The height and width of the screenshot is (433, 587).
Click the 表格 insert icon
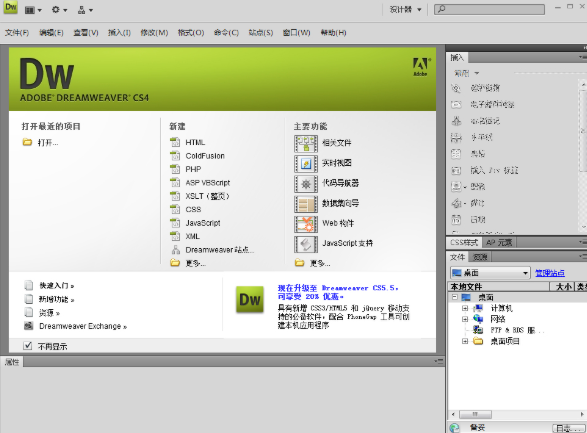(456, 154)
